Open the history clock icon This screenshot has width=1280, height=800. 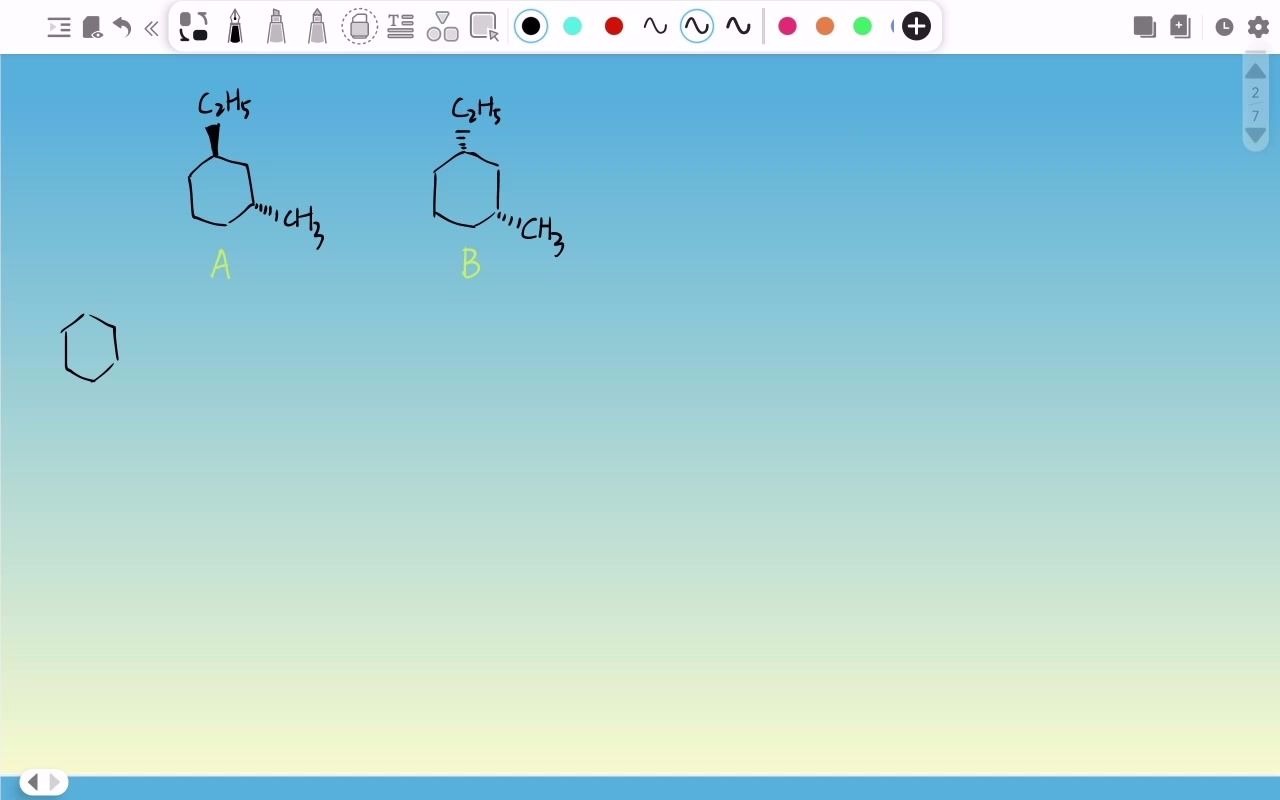pos(1224,27)
